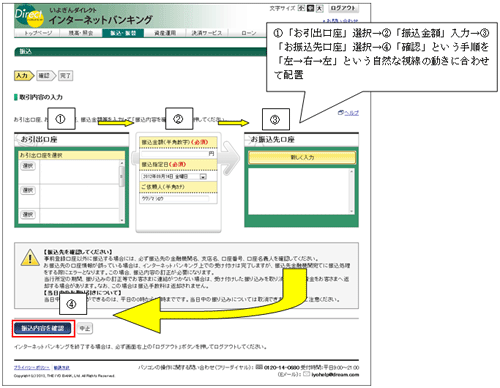The image size is (500, 388).
Task: Click the お引出口座 list scrollbar thumb
Action: tap(122, 176)
